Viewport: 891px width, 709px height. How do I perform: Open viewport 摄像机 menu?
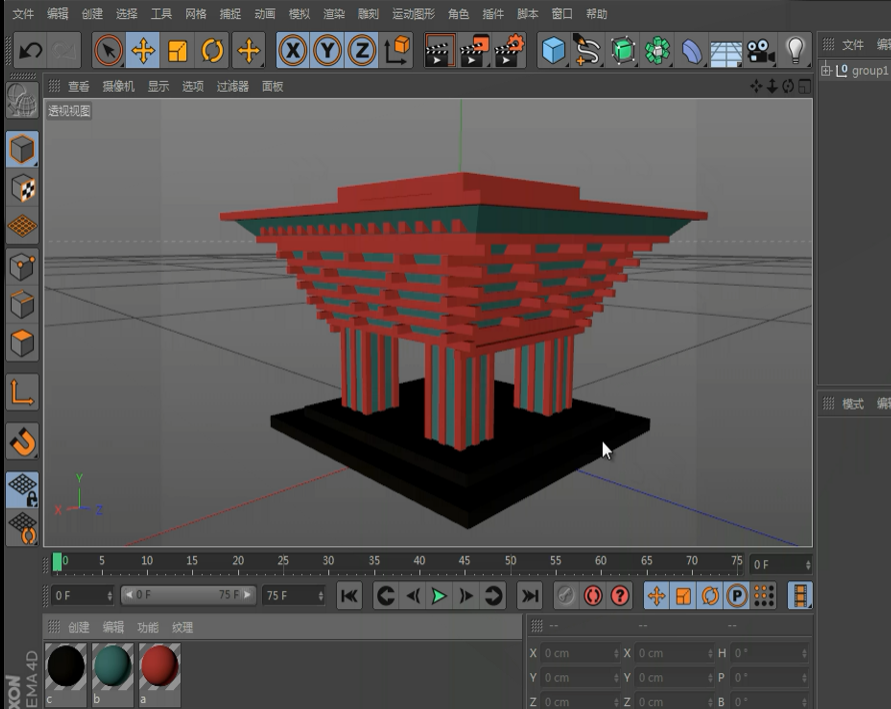(118, 86)
